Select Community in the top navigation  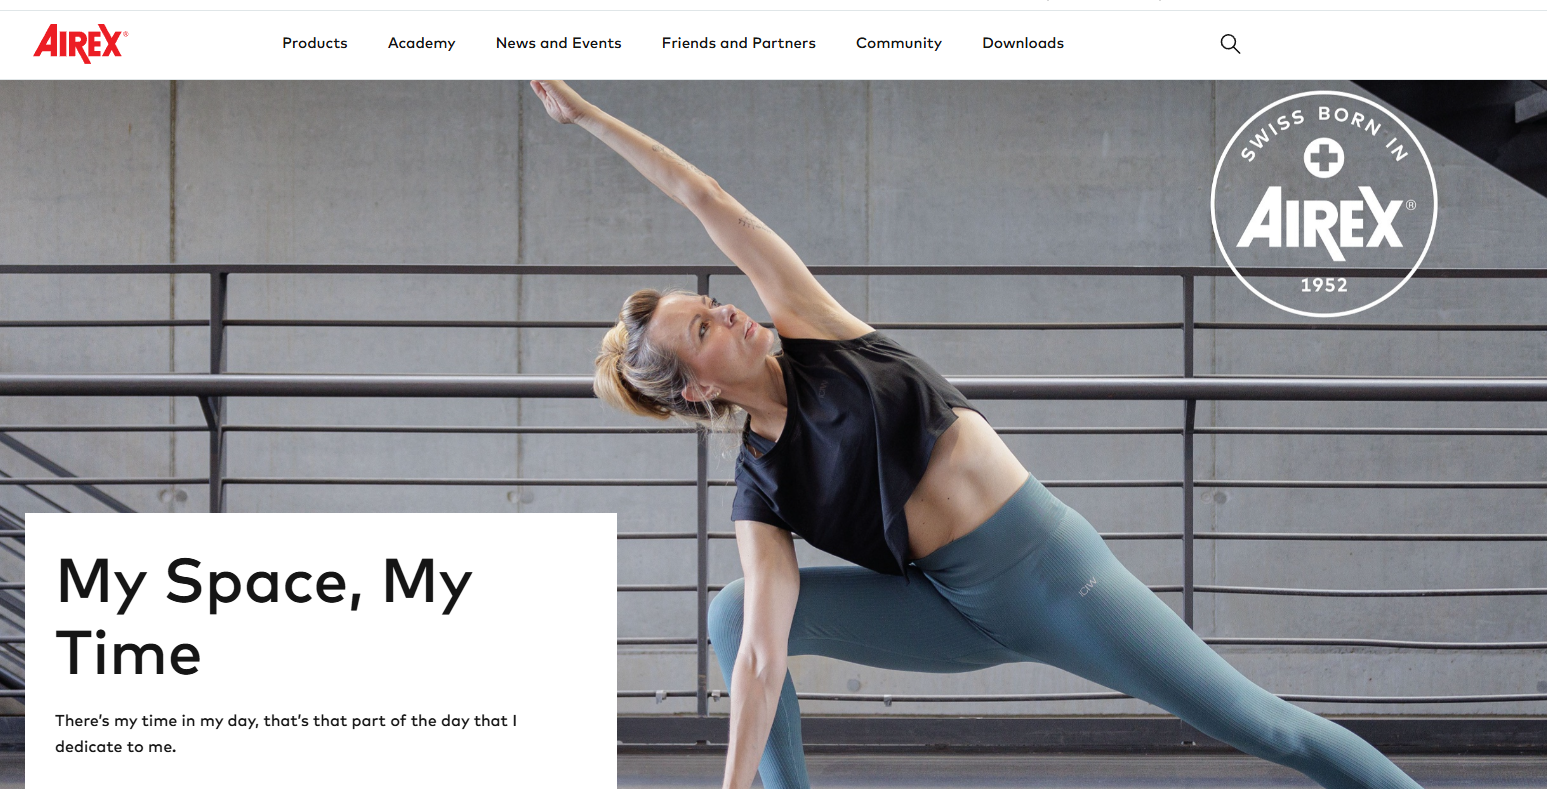coord(899,43)
